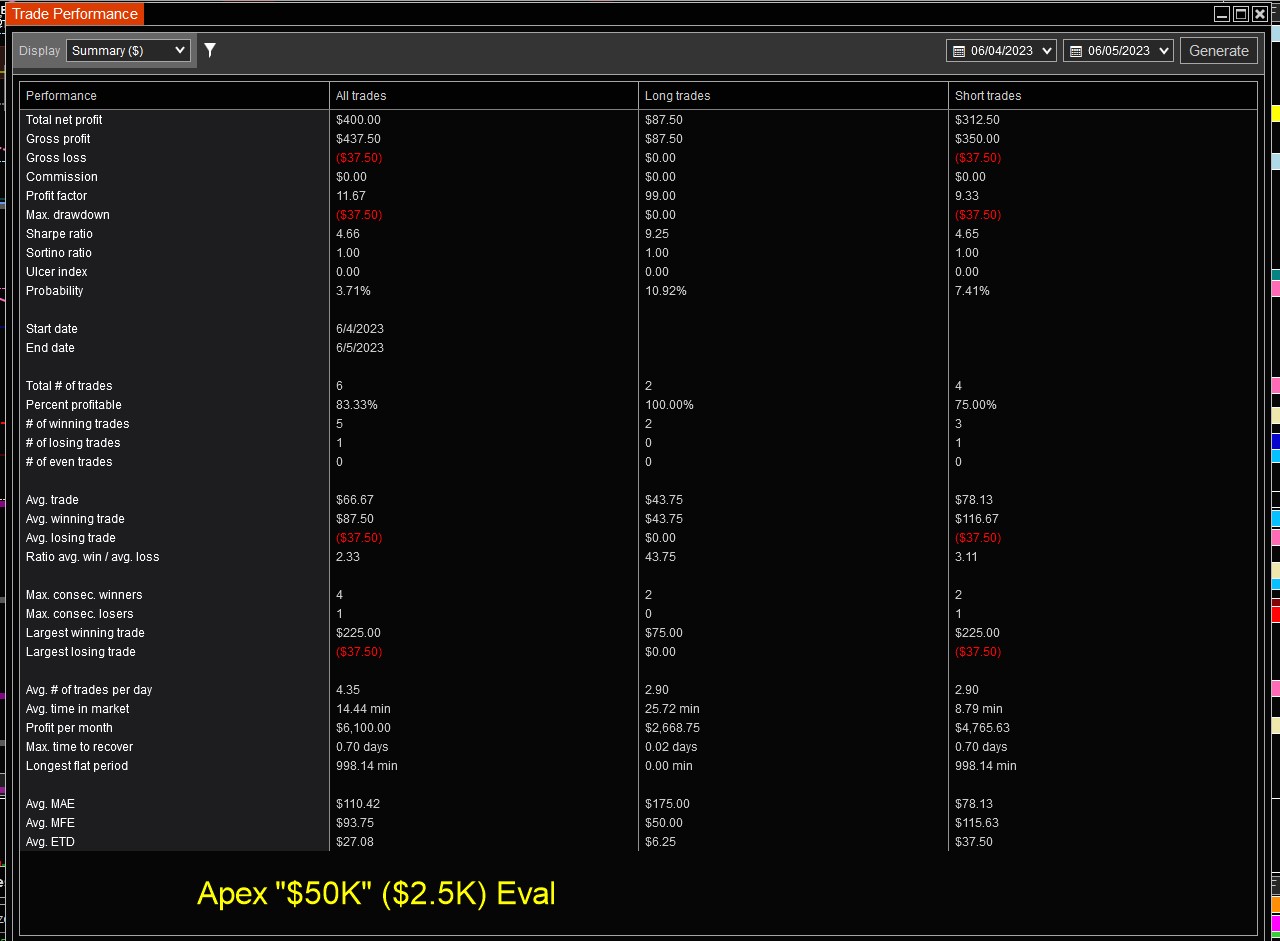
Task: Select the $6,100.00 profit per month value
Action: [363, 728]
